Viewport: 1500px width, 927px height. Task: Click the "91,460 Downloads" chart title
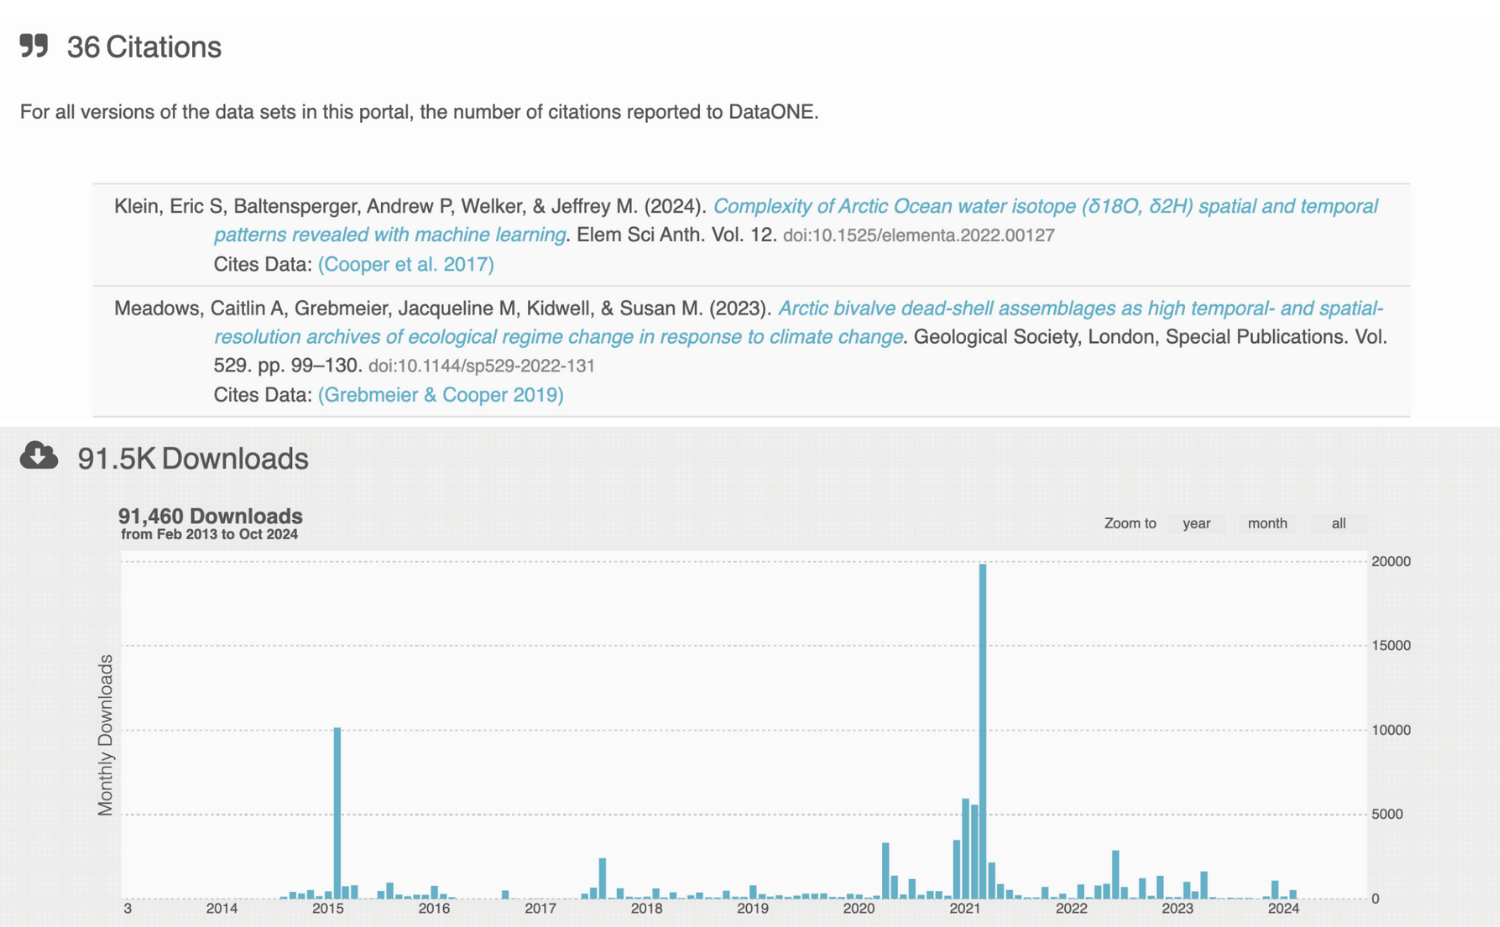pyautogui.click(x=210, y=516)
